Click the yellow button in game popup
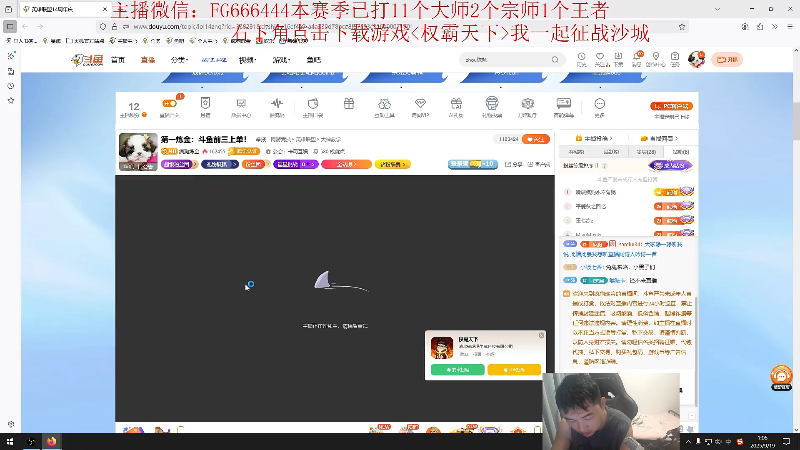This screenshot has height=450, width=800. point(514,369)
